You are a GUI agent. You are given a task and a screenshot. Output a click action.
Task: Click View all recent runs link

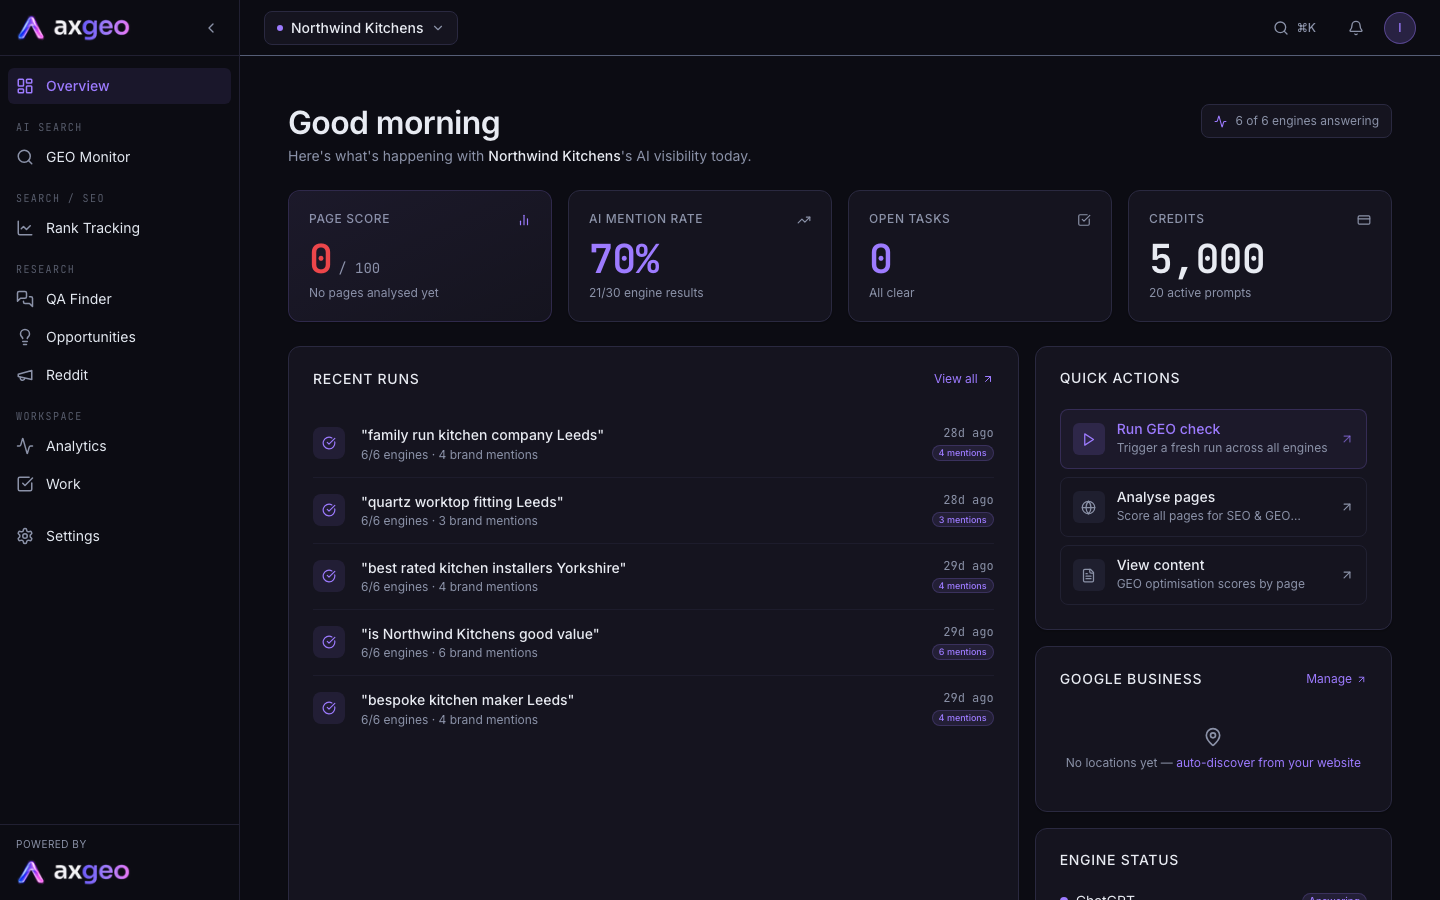(963, 379)
